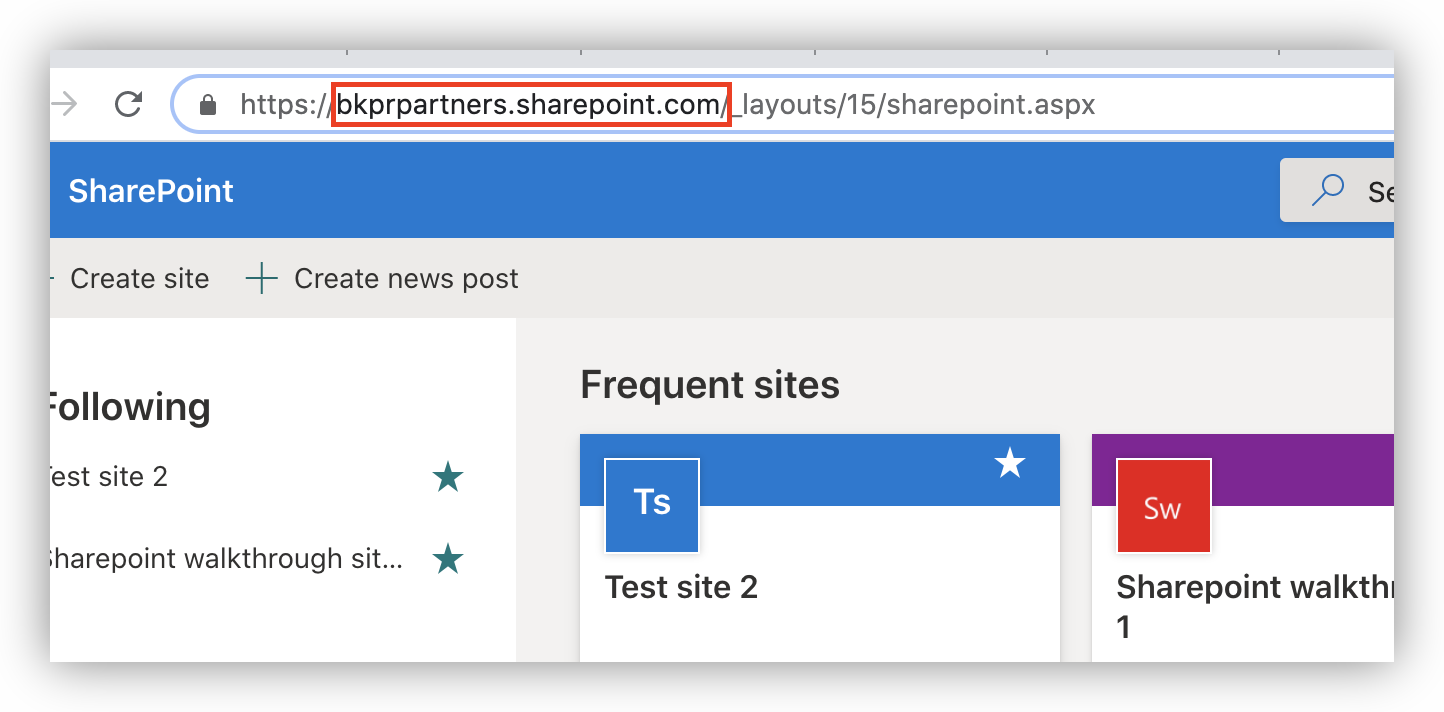This screenshot has width=1444, height=712.
Task: Open Test site 2 from Following list
Action: (x=108, y=477)
